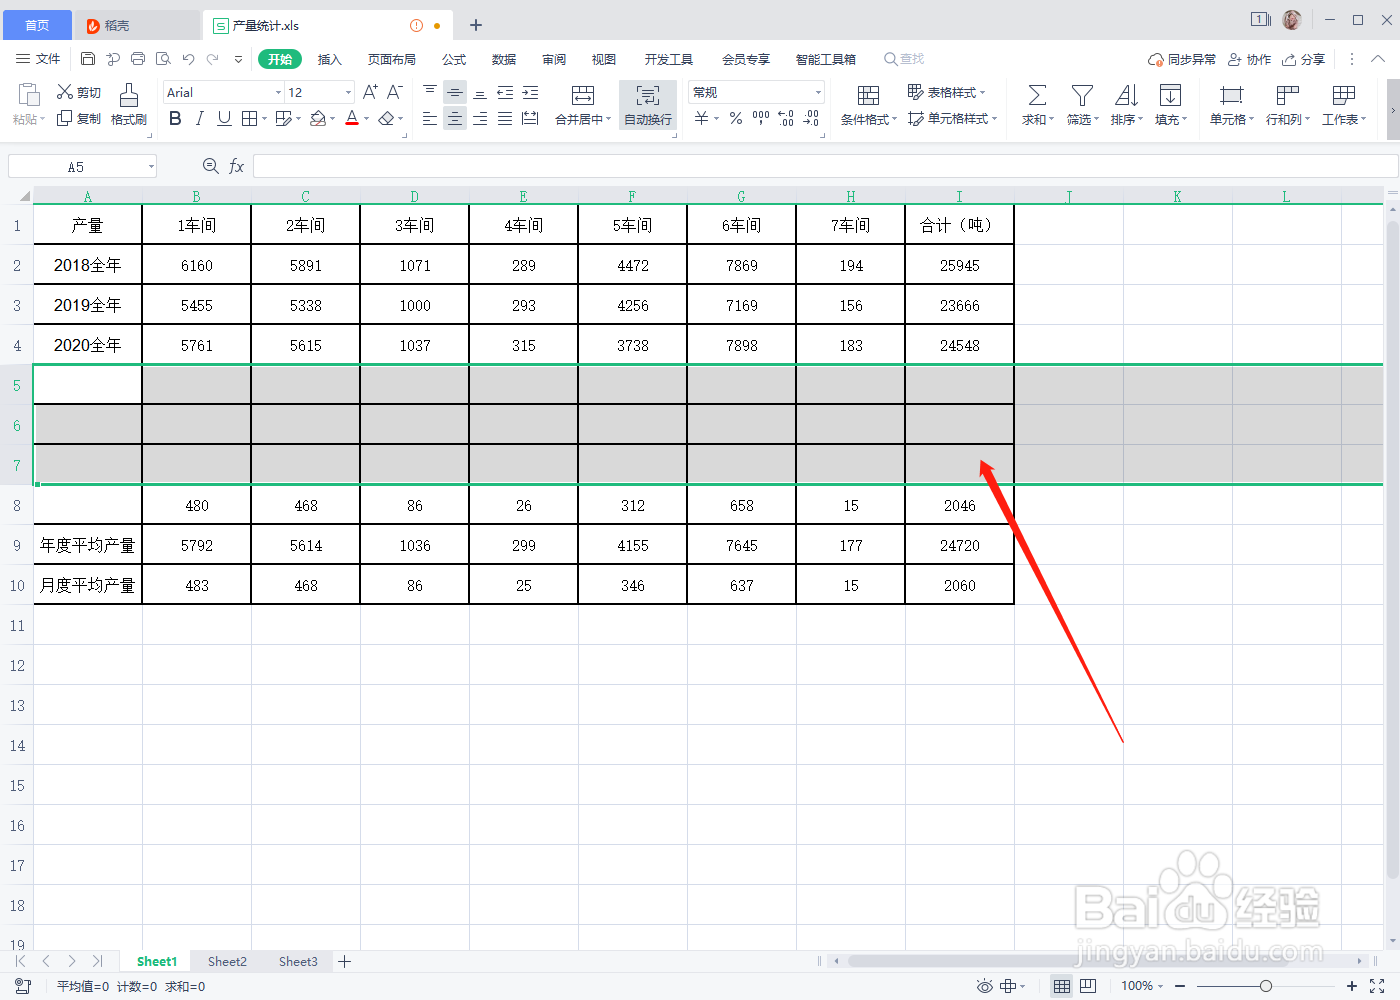Viewport: 1400px width, 1000px height.
Task: Decrease the cell indent
Action: click(x=505, y=92)
